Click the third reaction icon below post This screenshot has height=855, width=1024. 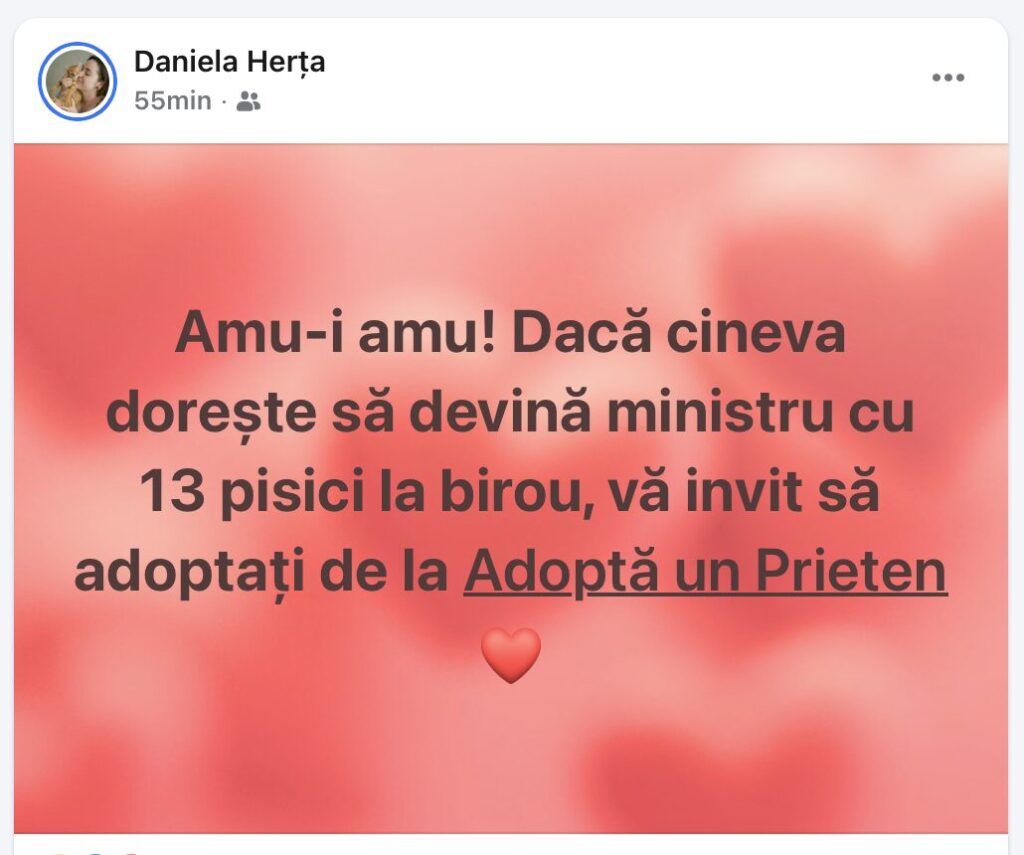point(131,852)
